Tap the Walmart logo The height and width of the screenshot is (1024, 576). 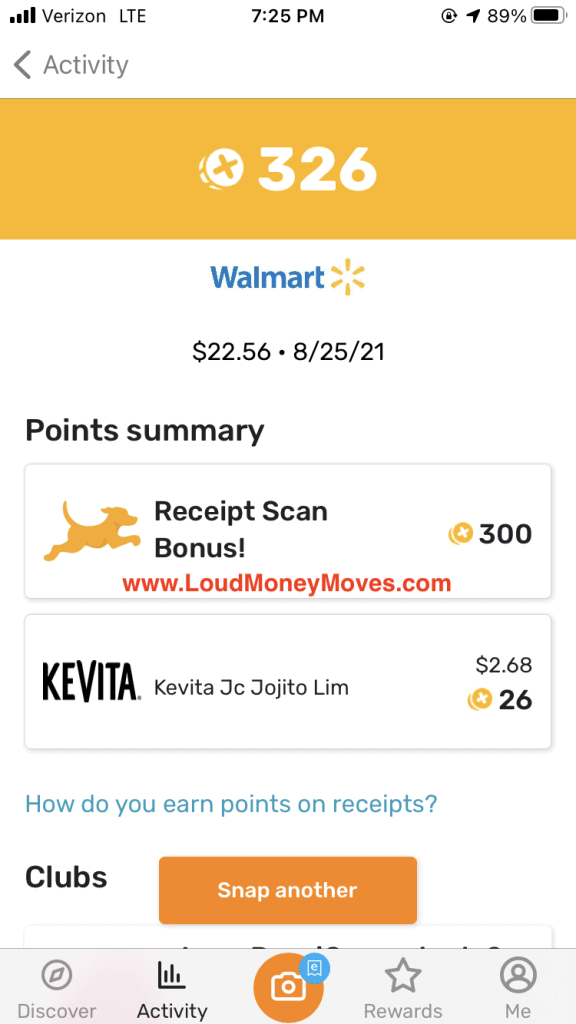tap(287, 279)
